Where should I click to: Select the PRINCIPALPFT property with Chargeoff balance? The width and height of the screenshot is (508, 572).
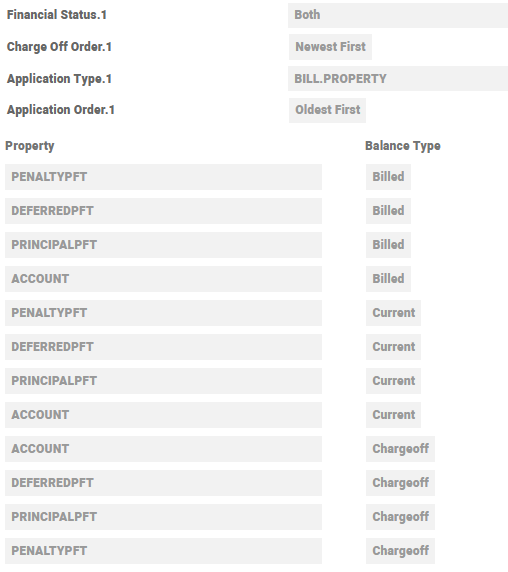click(x=163, y=517)
